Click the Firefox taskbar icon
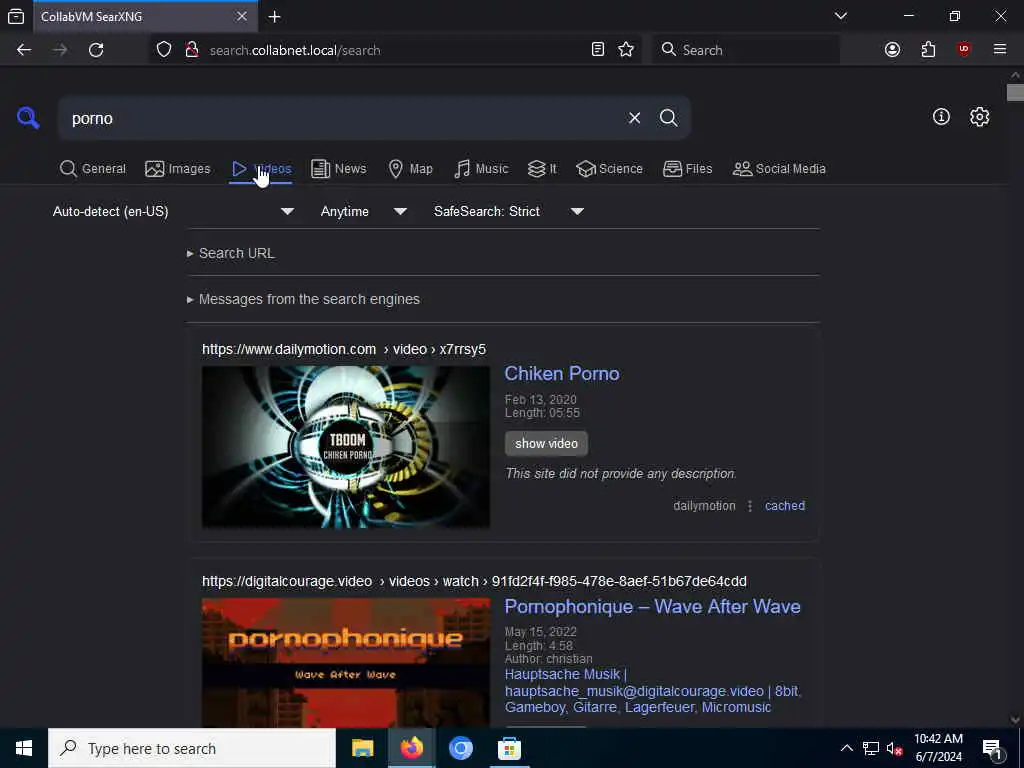 pos(411,748)
